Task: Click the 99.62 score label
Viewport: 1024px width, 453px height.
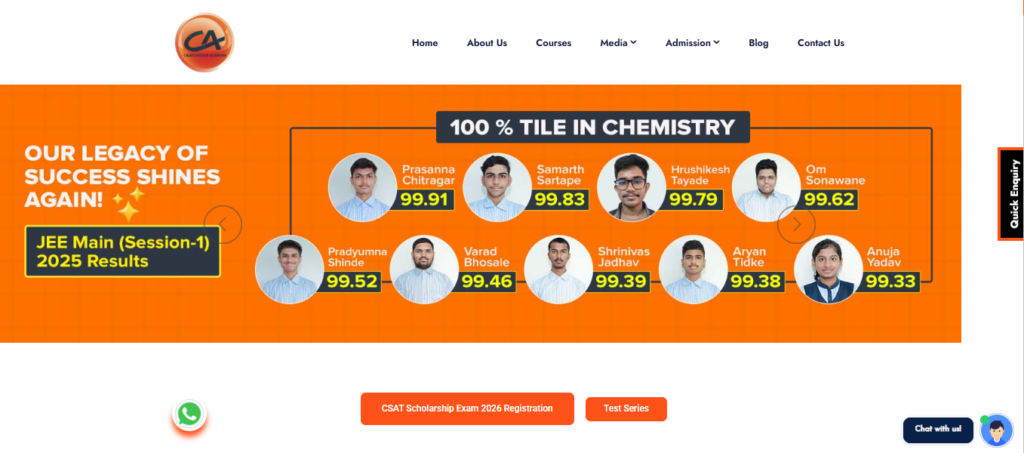Action: pyautogui.click(x=829, y=199)
